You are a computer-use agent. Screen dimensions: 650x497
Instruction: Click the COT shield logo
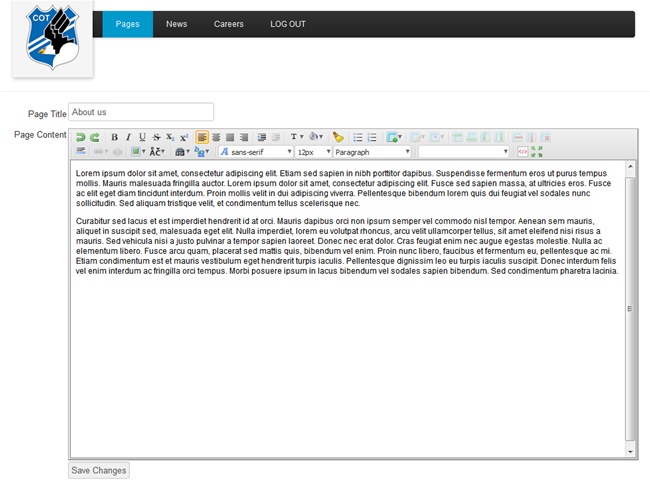52,38
